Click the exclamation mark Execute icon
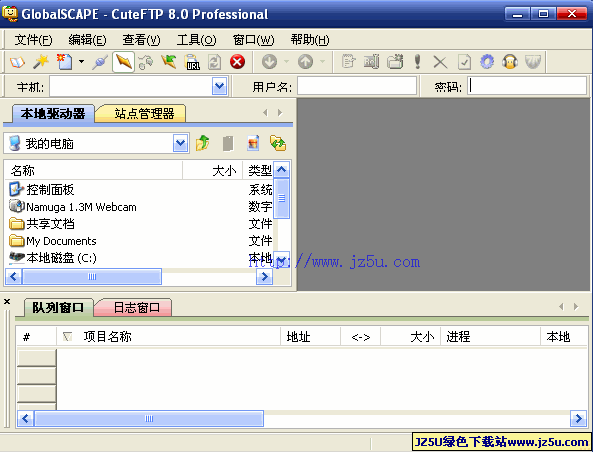593x452 pixels. click(x=418, y=62)
